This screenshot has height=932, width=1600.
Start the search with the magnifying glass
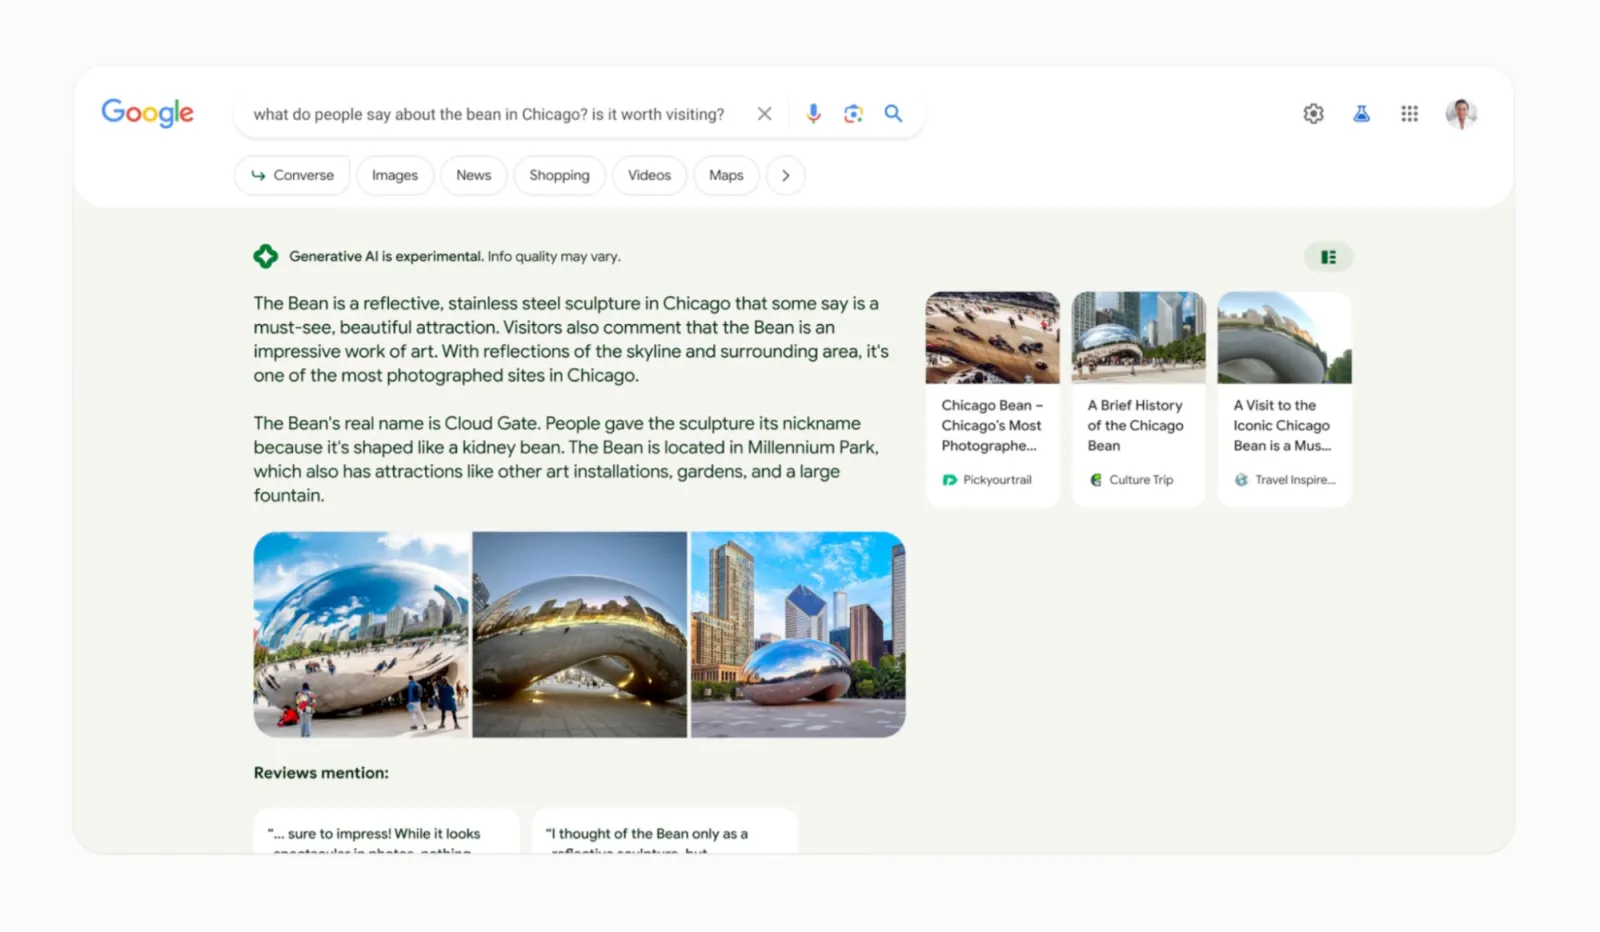(x=893, y=113)
